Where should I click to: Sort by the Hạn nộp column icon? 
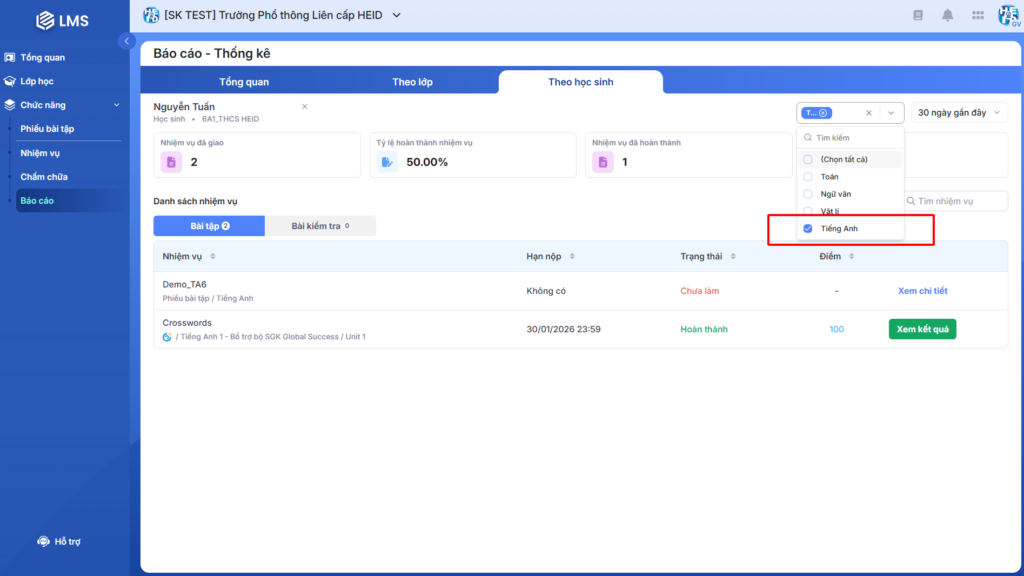coord(572,256)
